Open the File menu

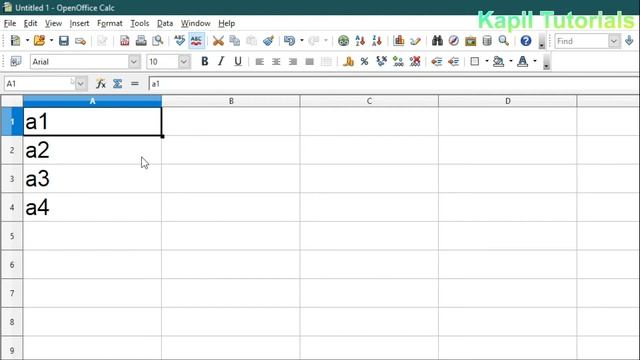(x=10, y=23)
